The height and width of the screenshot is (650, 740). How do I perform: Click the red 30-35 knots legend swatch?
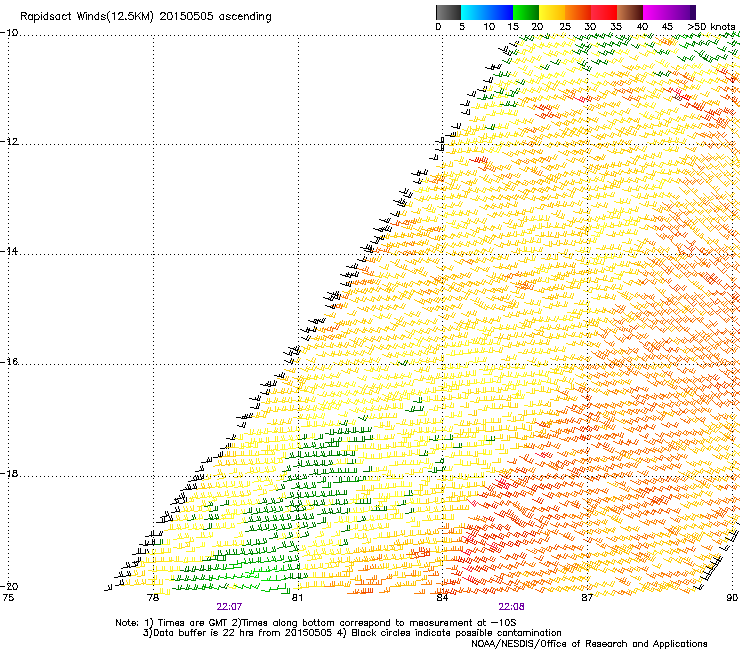604,12
